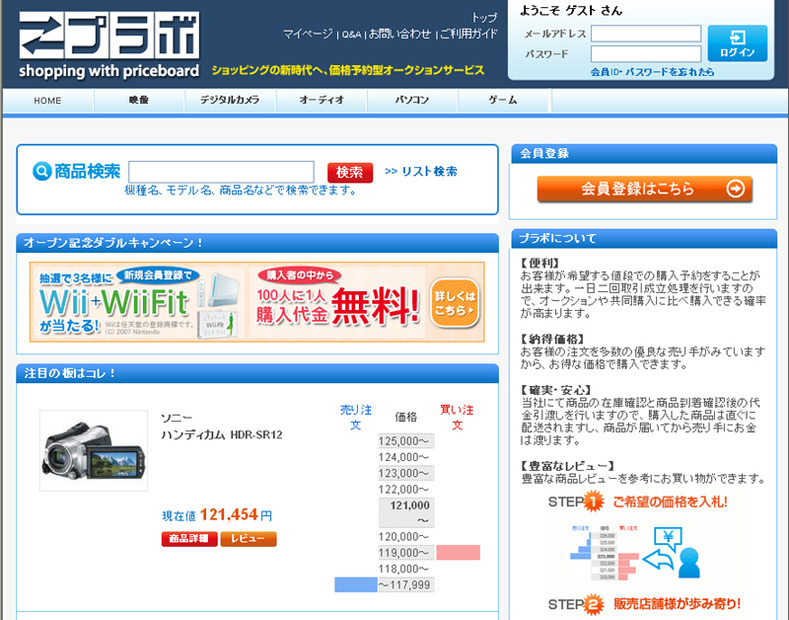Click the 売り注文 column header

(x=356, y=417)
